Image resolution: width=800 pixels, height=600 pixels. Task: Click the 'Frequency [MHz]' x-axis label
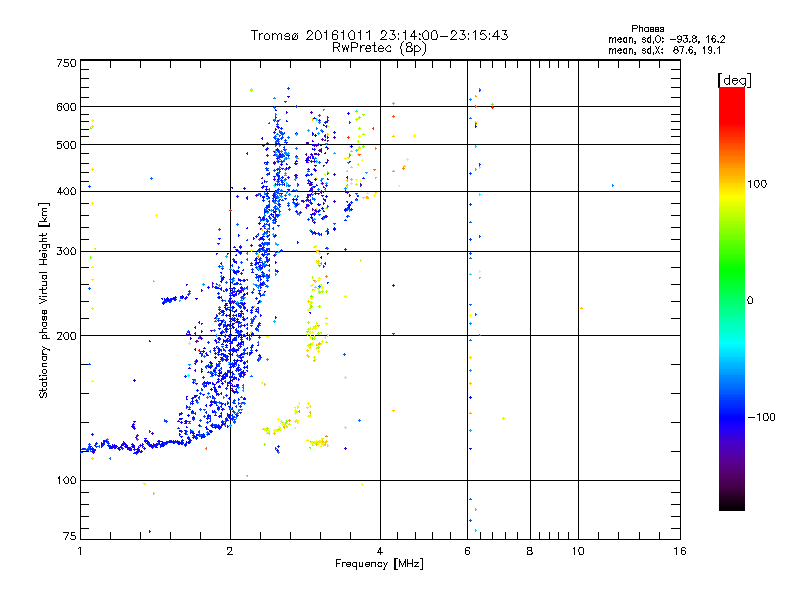tap(379, 564)
